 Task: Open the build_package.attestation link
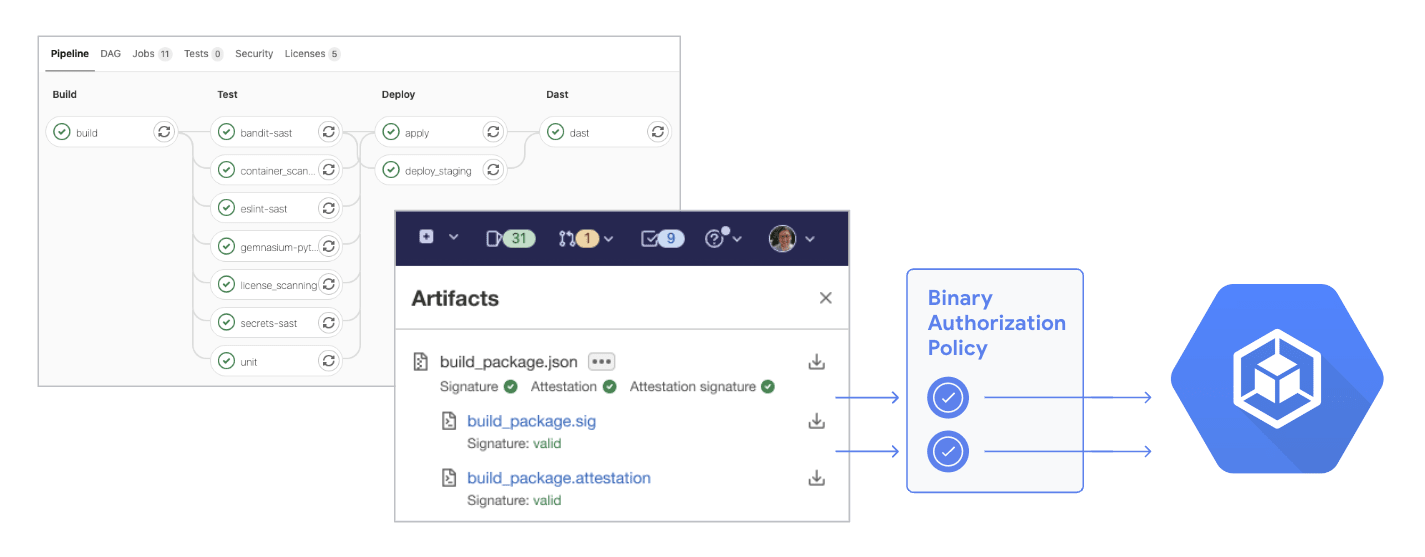(x=559, y=478)
